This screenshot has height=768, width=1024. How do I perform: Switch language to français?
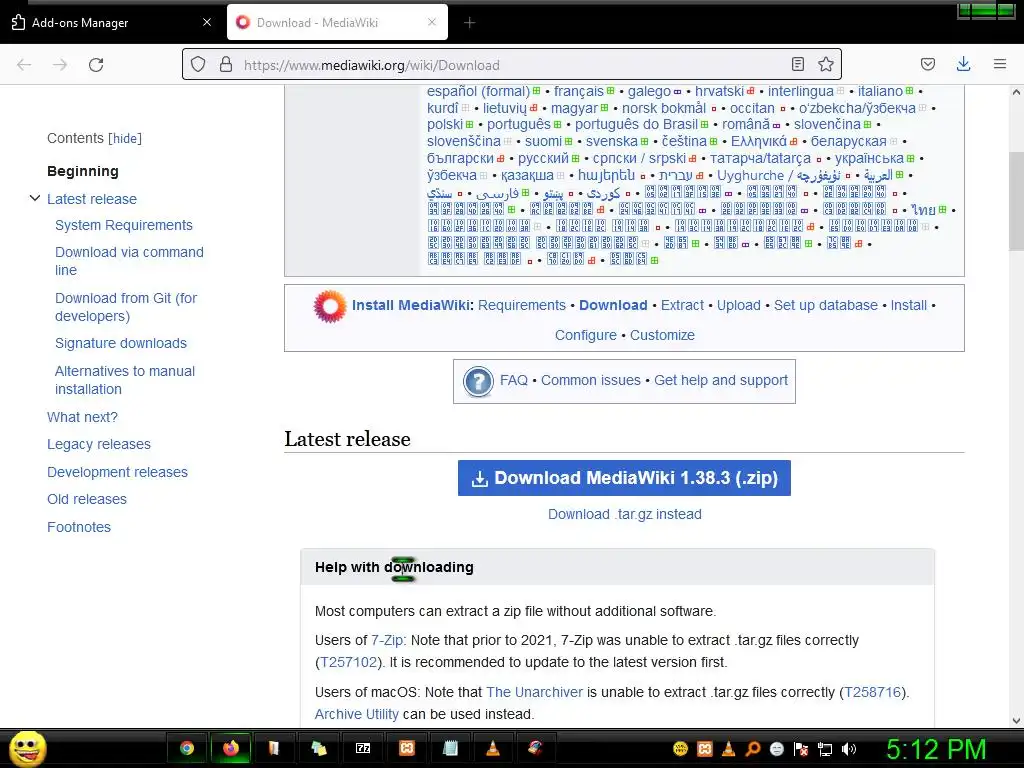[x=579, y=91]
